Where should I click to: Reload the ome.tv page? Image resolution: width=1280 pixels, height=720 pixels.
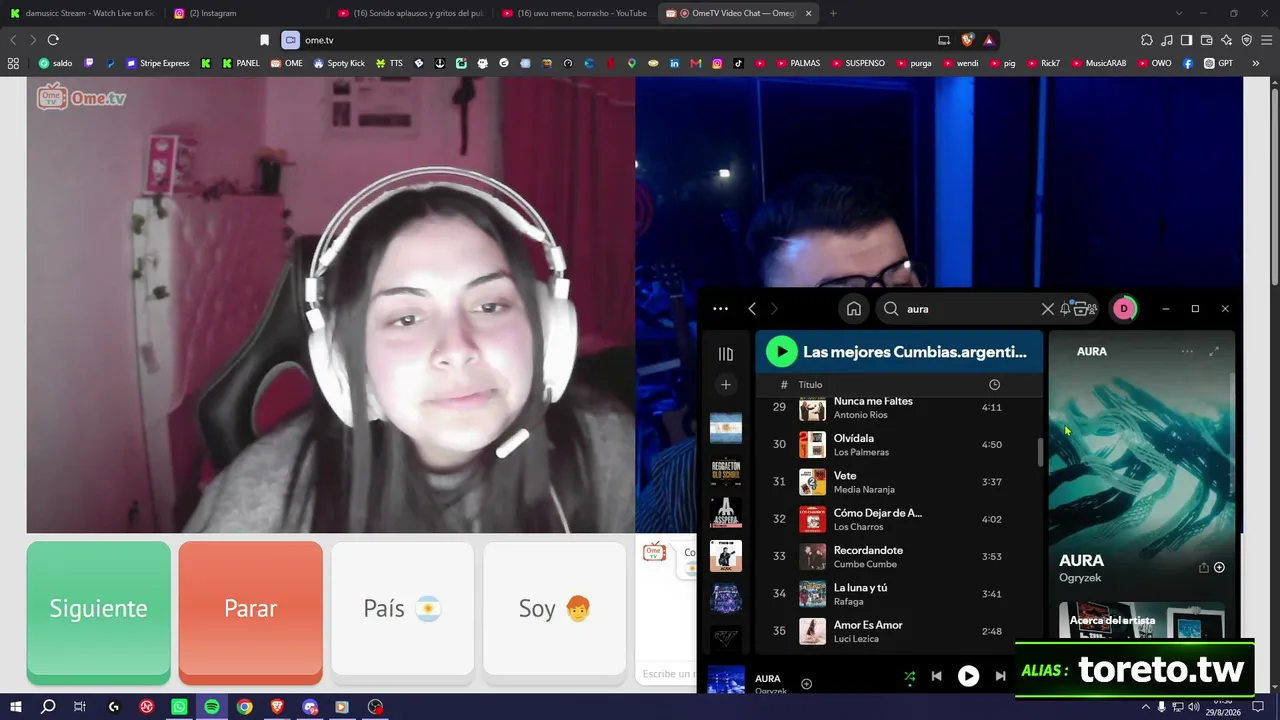(53, 40)
